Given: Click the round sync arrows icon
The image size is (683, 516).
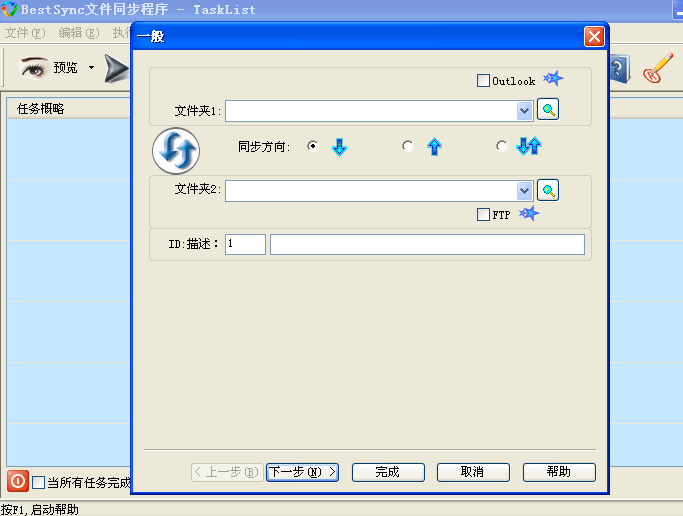Looking at the screenshot, I should pyautogui.click(x=176, y=151).
